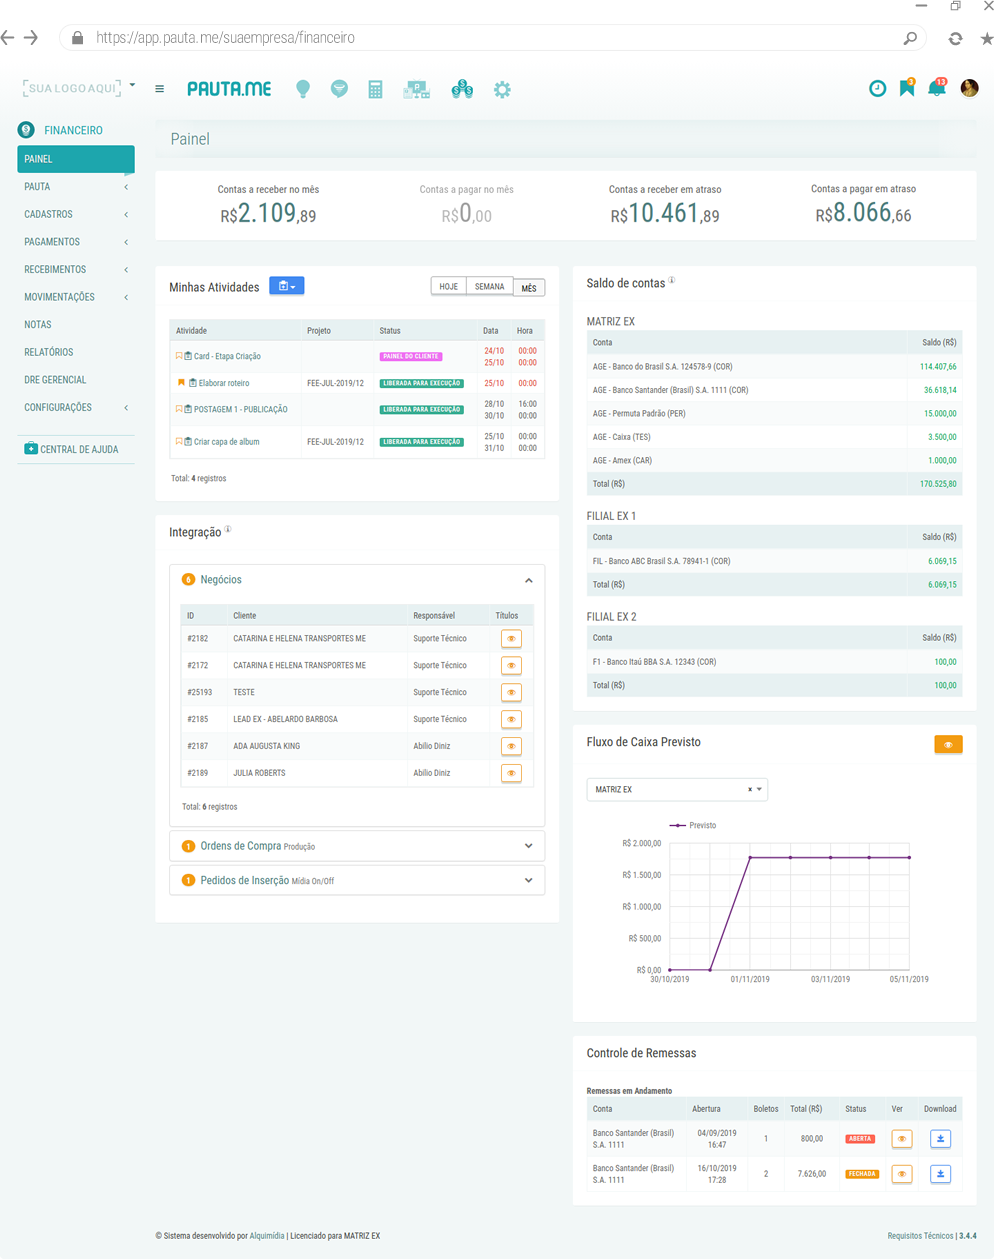Viewport: 994px width, 1259px height.
Task: Click the browser URL address field
Action: point(490,38)
